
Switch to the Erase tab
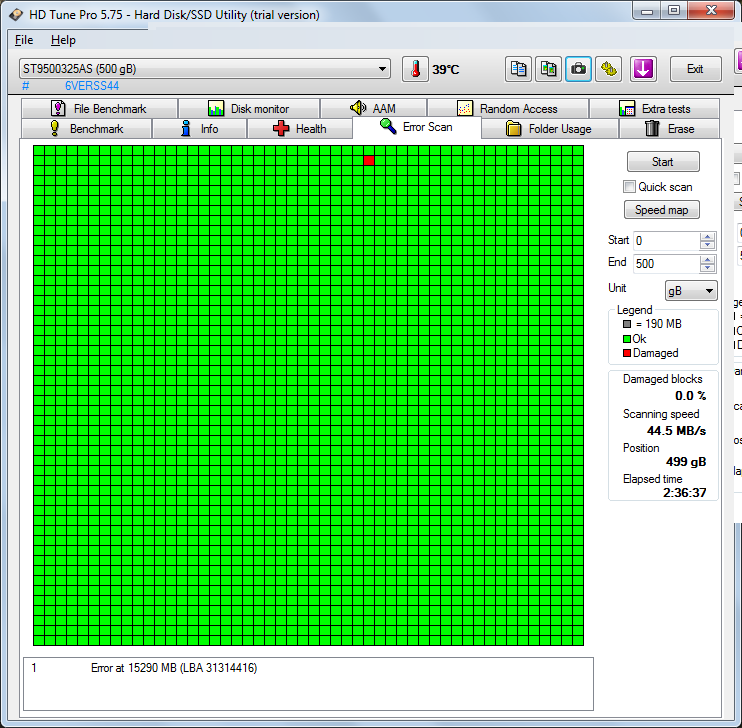coord(670,129)
